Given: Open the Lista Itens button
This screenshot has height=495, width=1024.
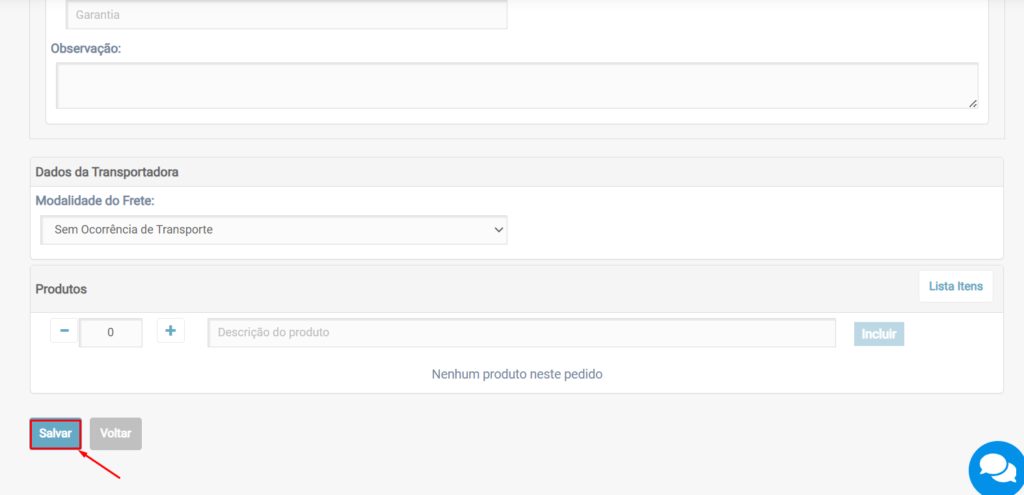Looking at the screenshot, I should pos(955,286).
